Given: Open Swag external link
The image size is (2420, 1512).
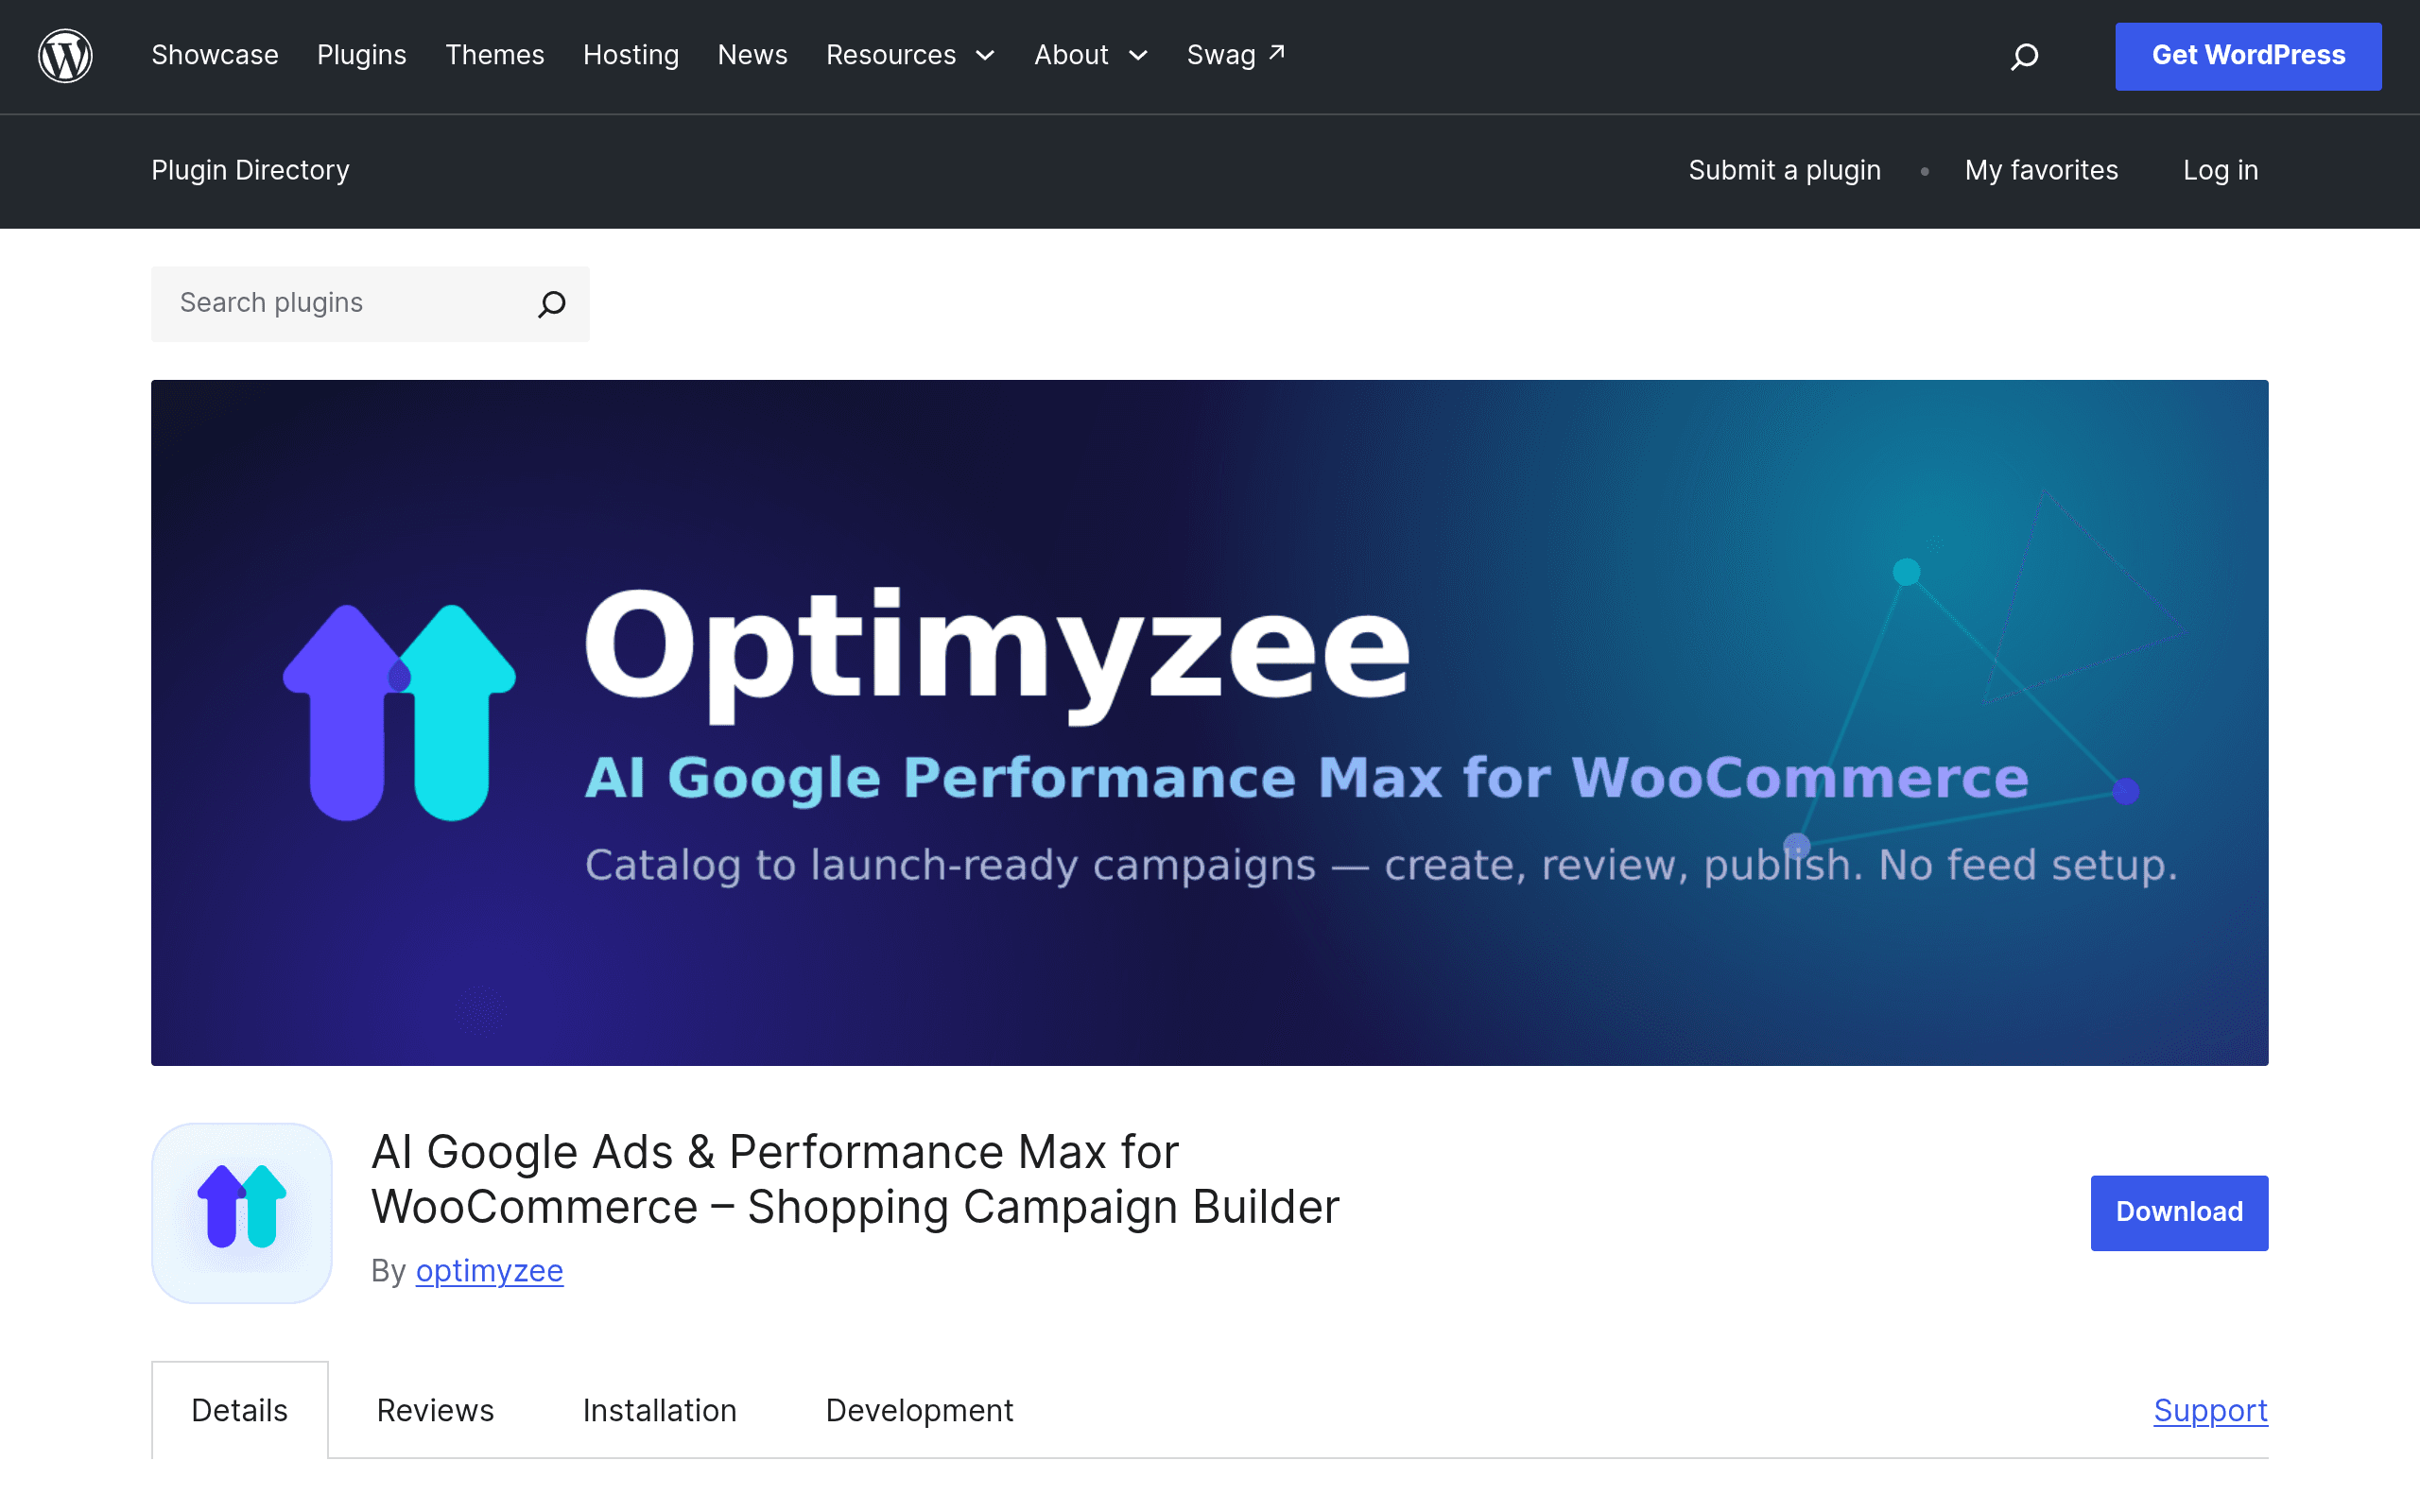Looking at the screenshot, I should [1236, 55].
